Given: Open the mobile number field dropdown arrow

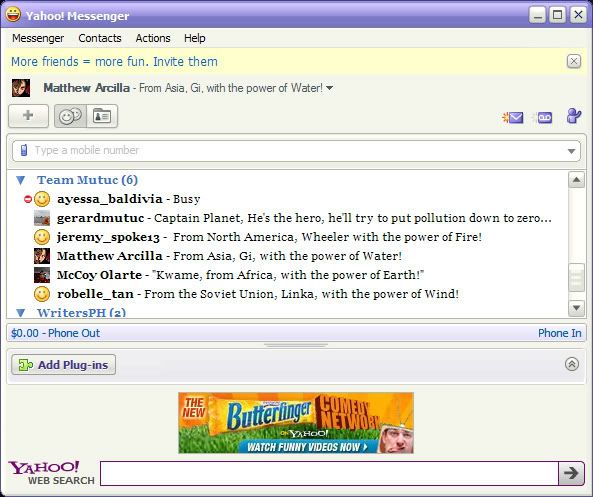Looking at the screenshot, I should click(x=571, y=151).
